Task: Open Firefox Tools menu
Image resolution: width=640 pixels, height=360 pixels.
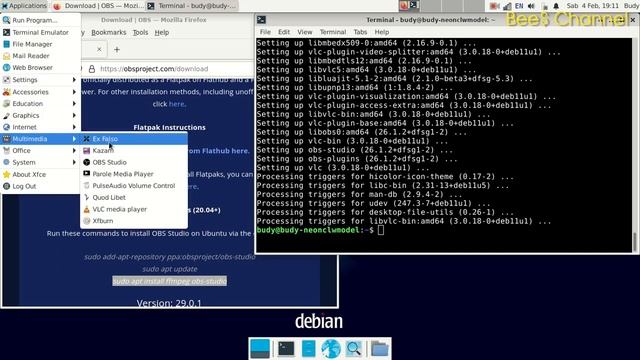Action: pos(140,32)
